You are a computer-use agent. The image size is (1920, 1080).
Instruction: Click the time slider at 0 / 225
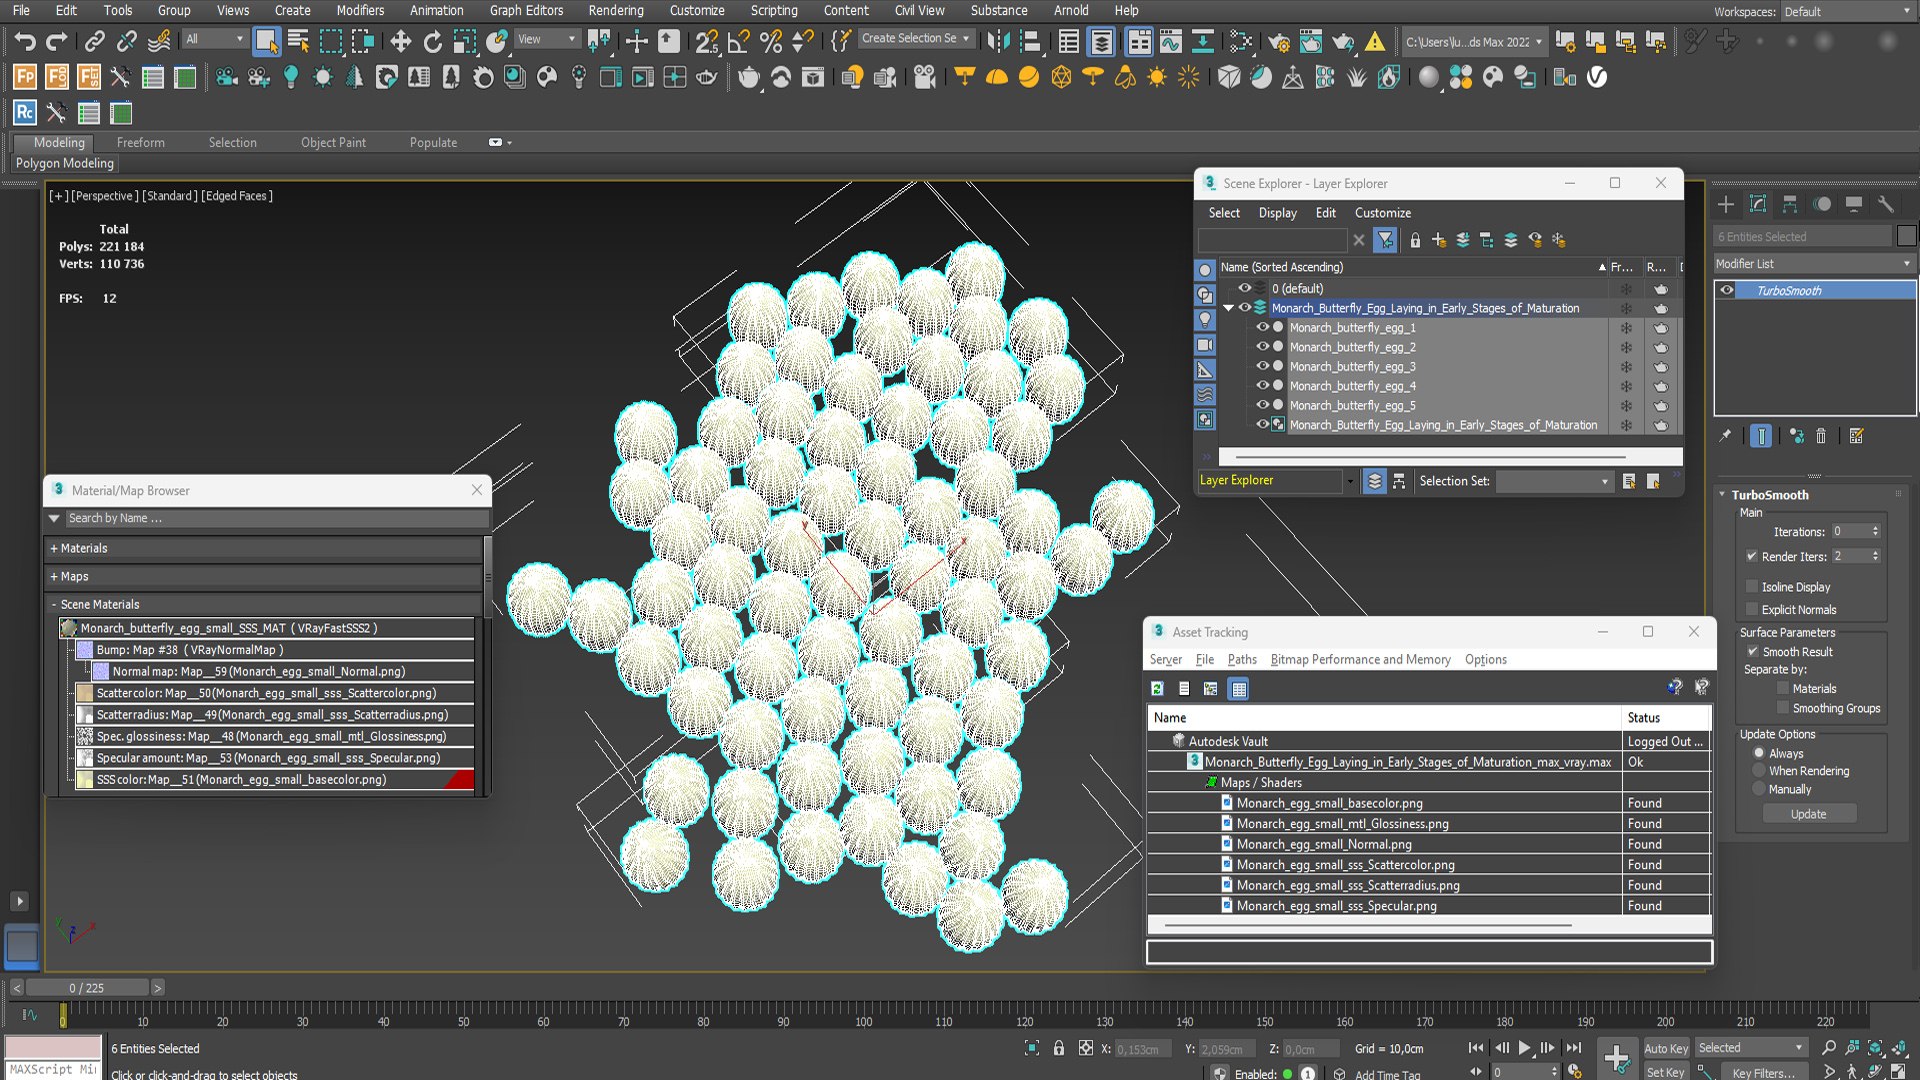(87, 988)
